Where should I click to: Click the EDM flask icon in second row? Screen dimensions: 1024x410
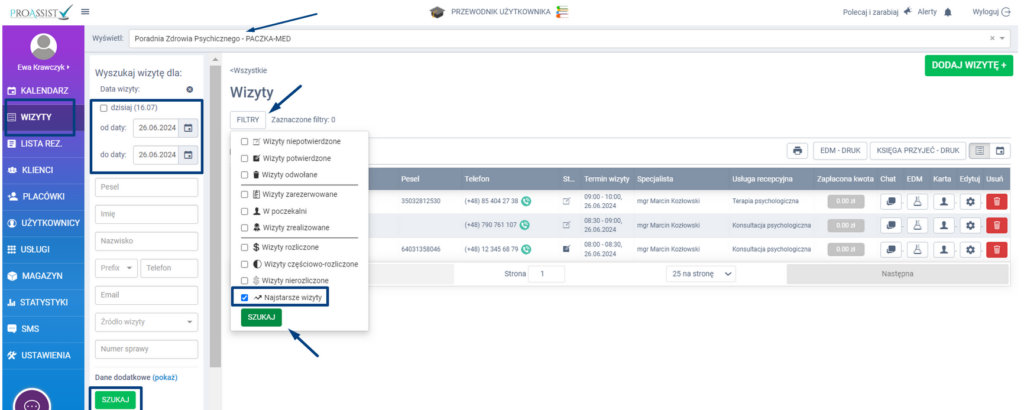[x=914, y=225]
